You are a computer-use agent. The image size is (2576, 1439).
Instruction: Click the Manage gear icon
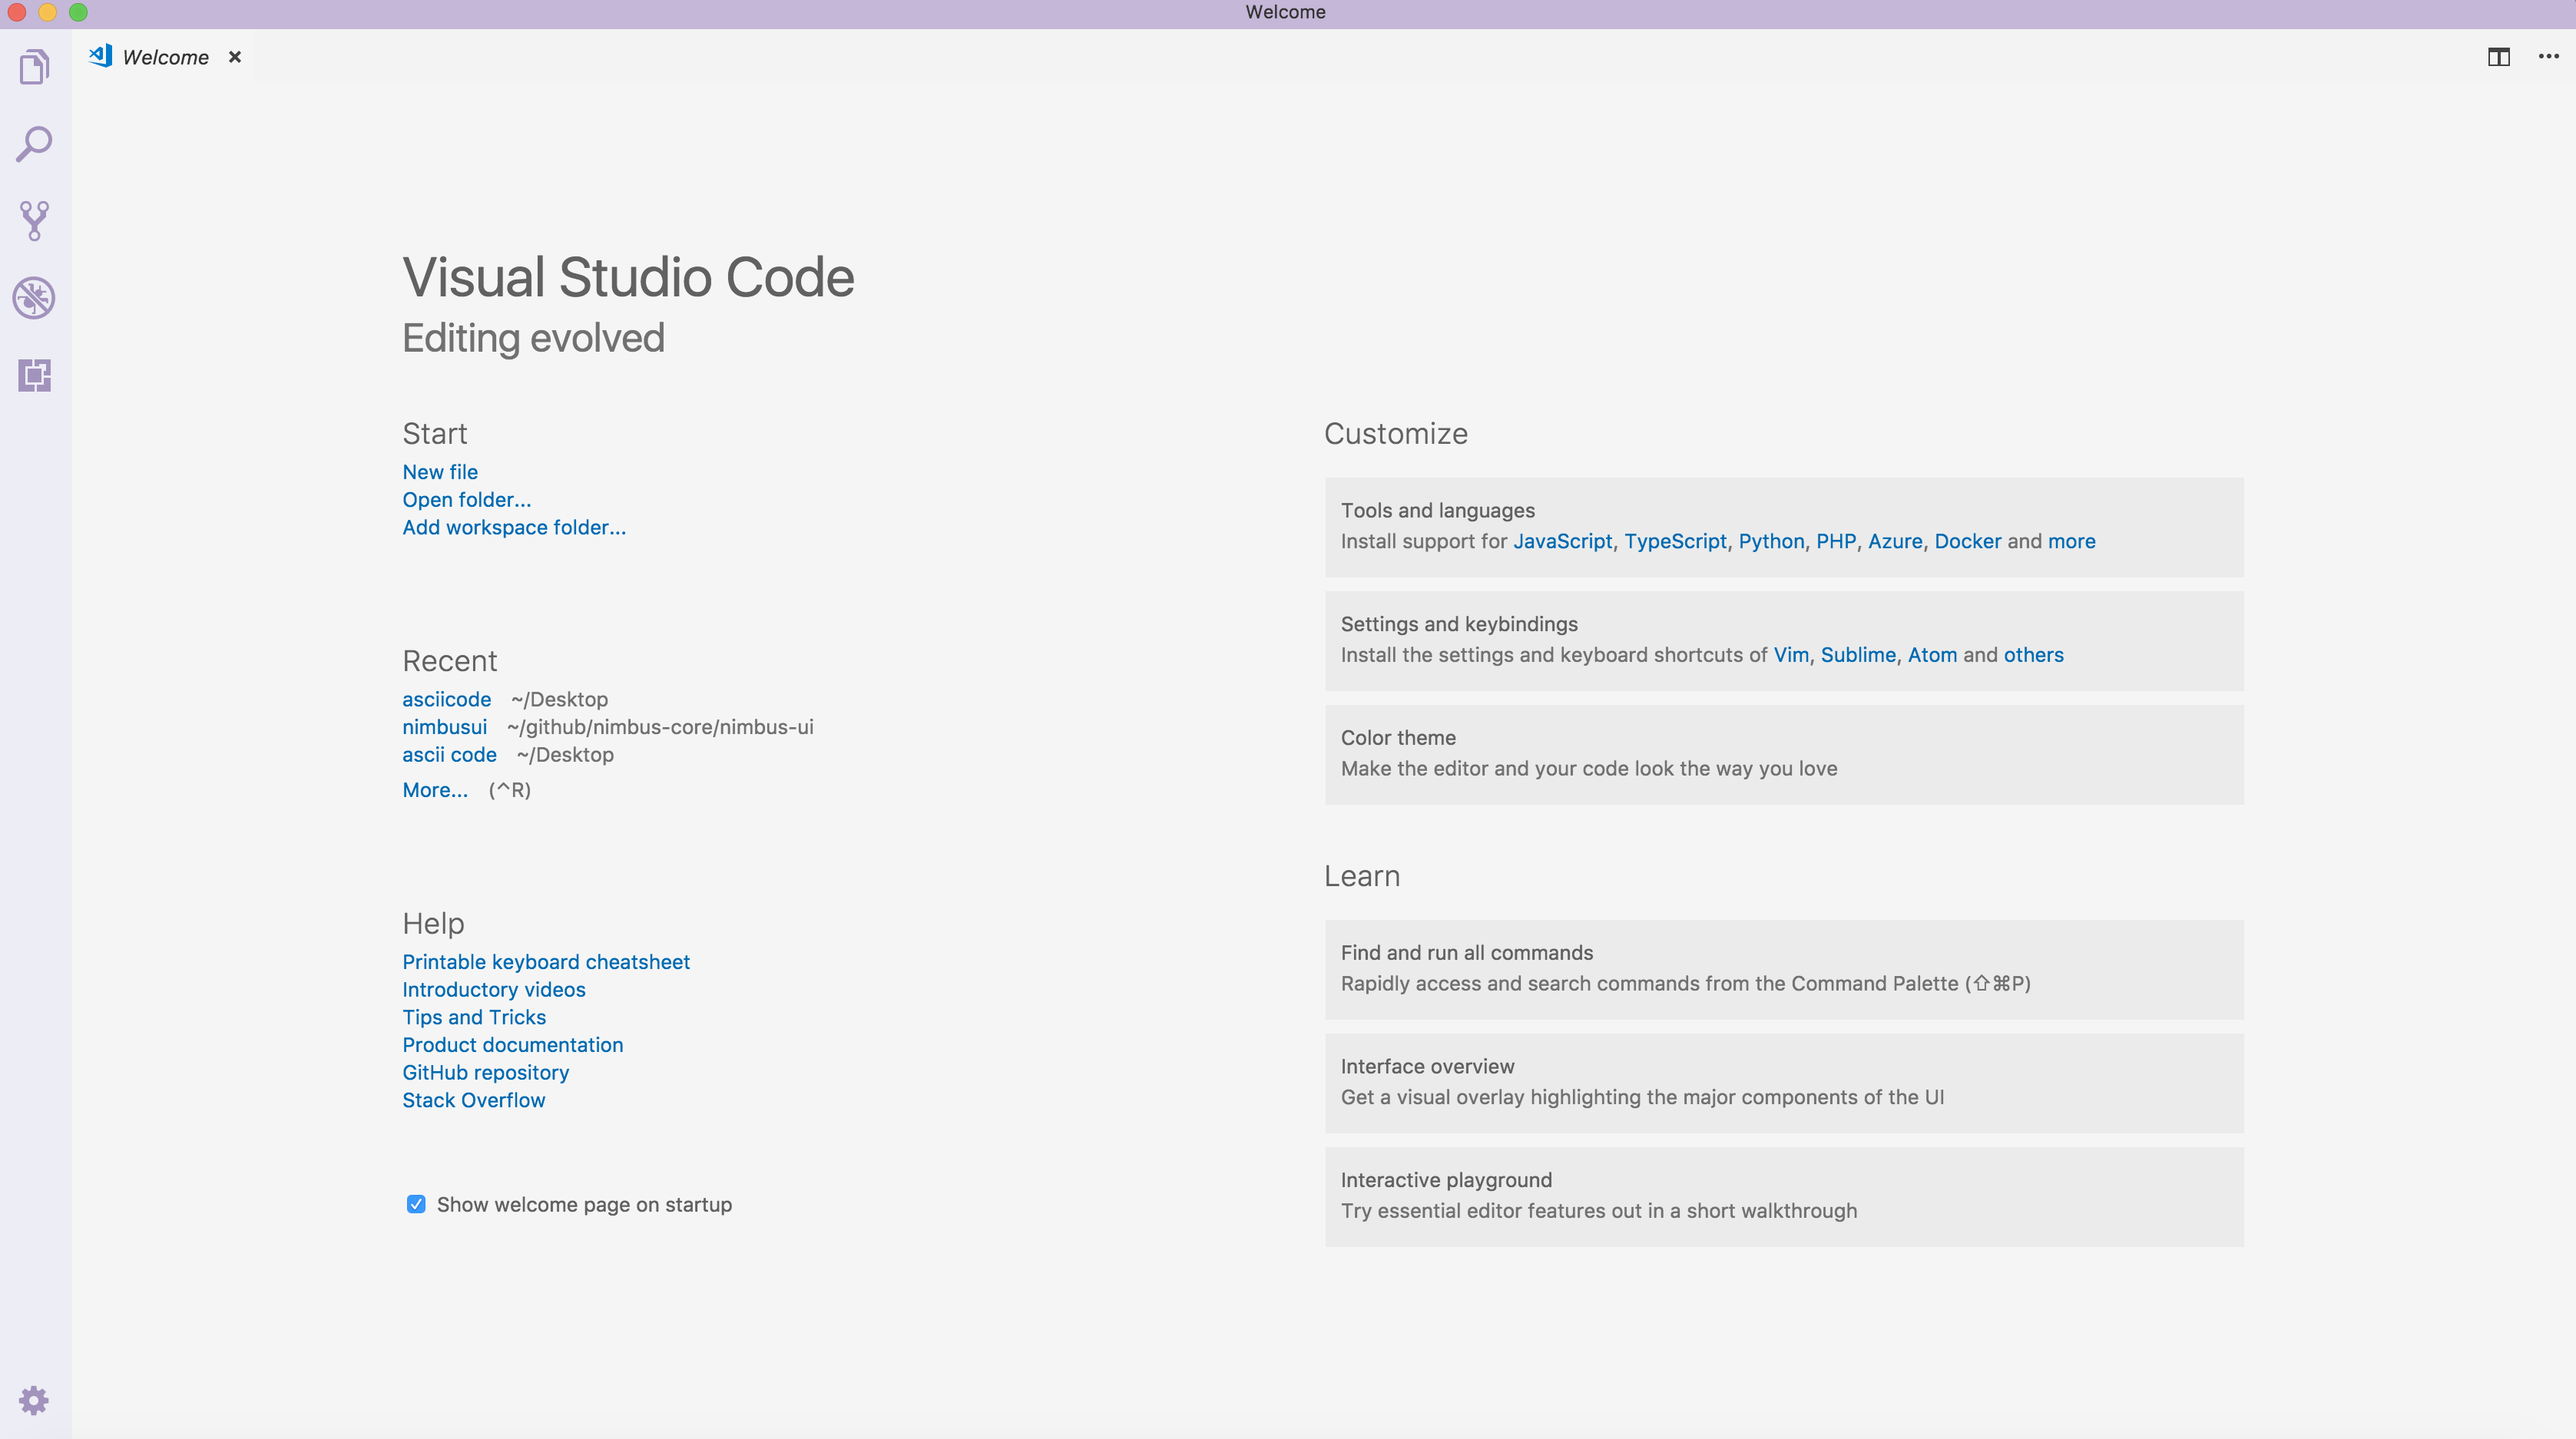(x=34, y=1400)
